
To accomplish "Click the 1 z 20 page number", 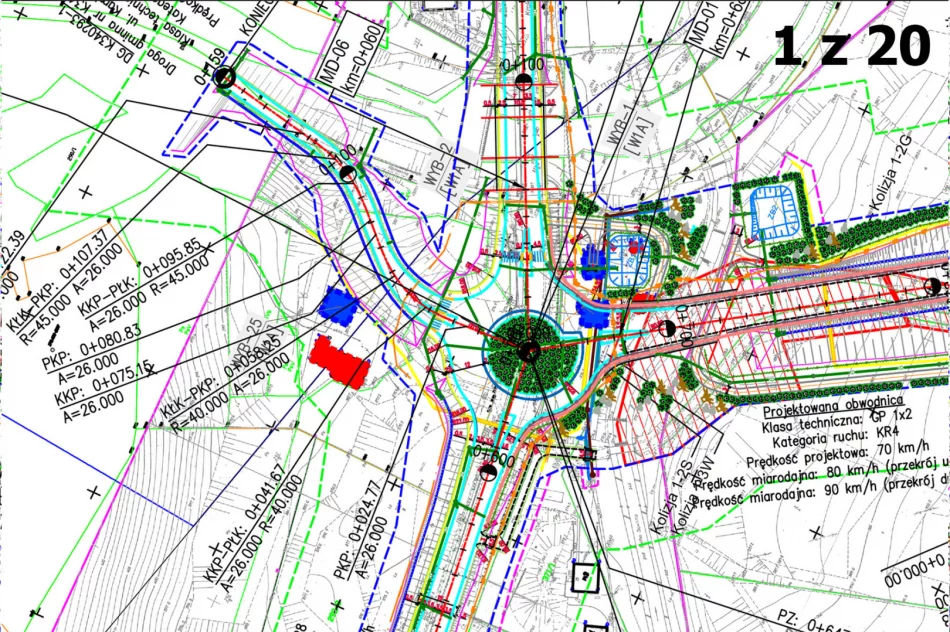I will point(852,45).
